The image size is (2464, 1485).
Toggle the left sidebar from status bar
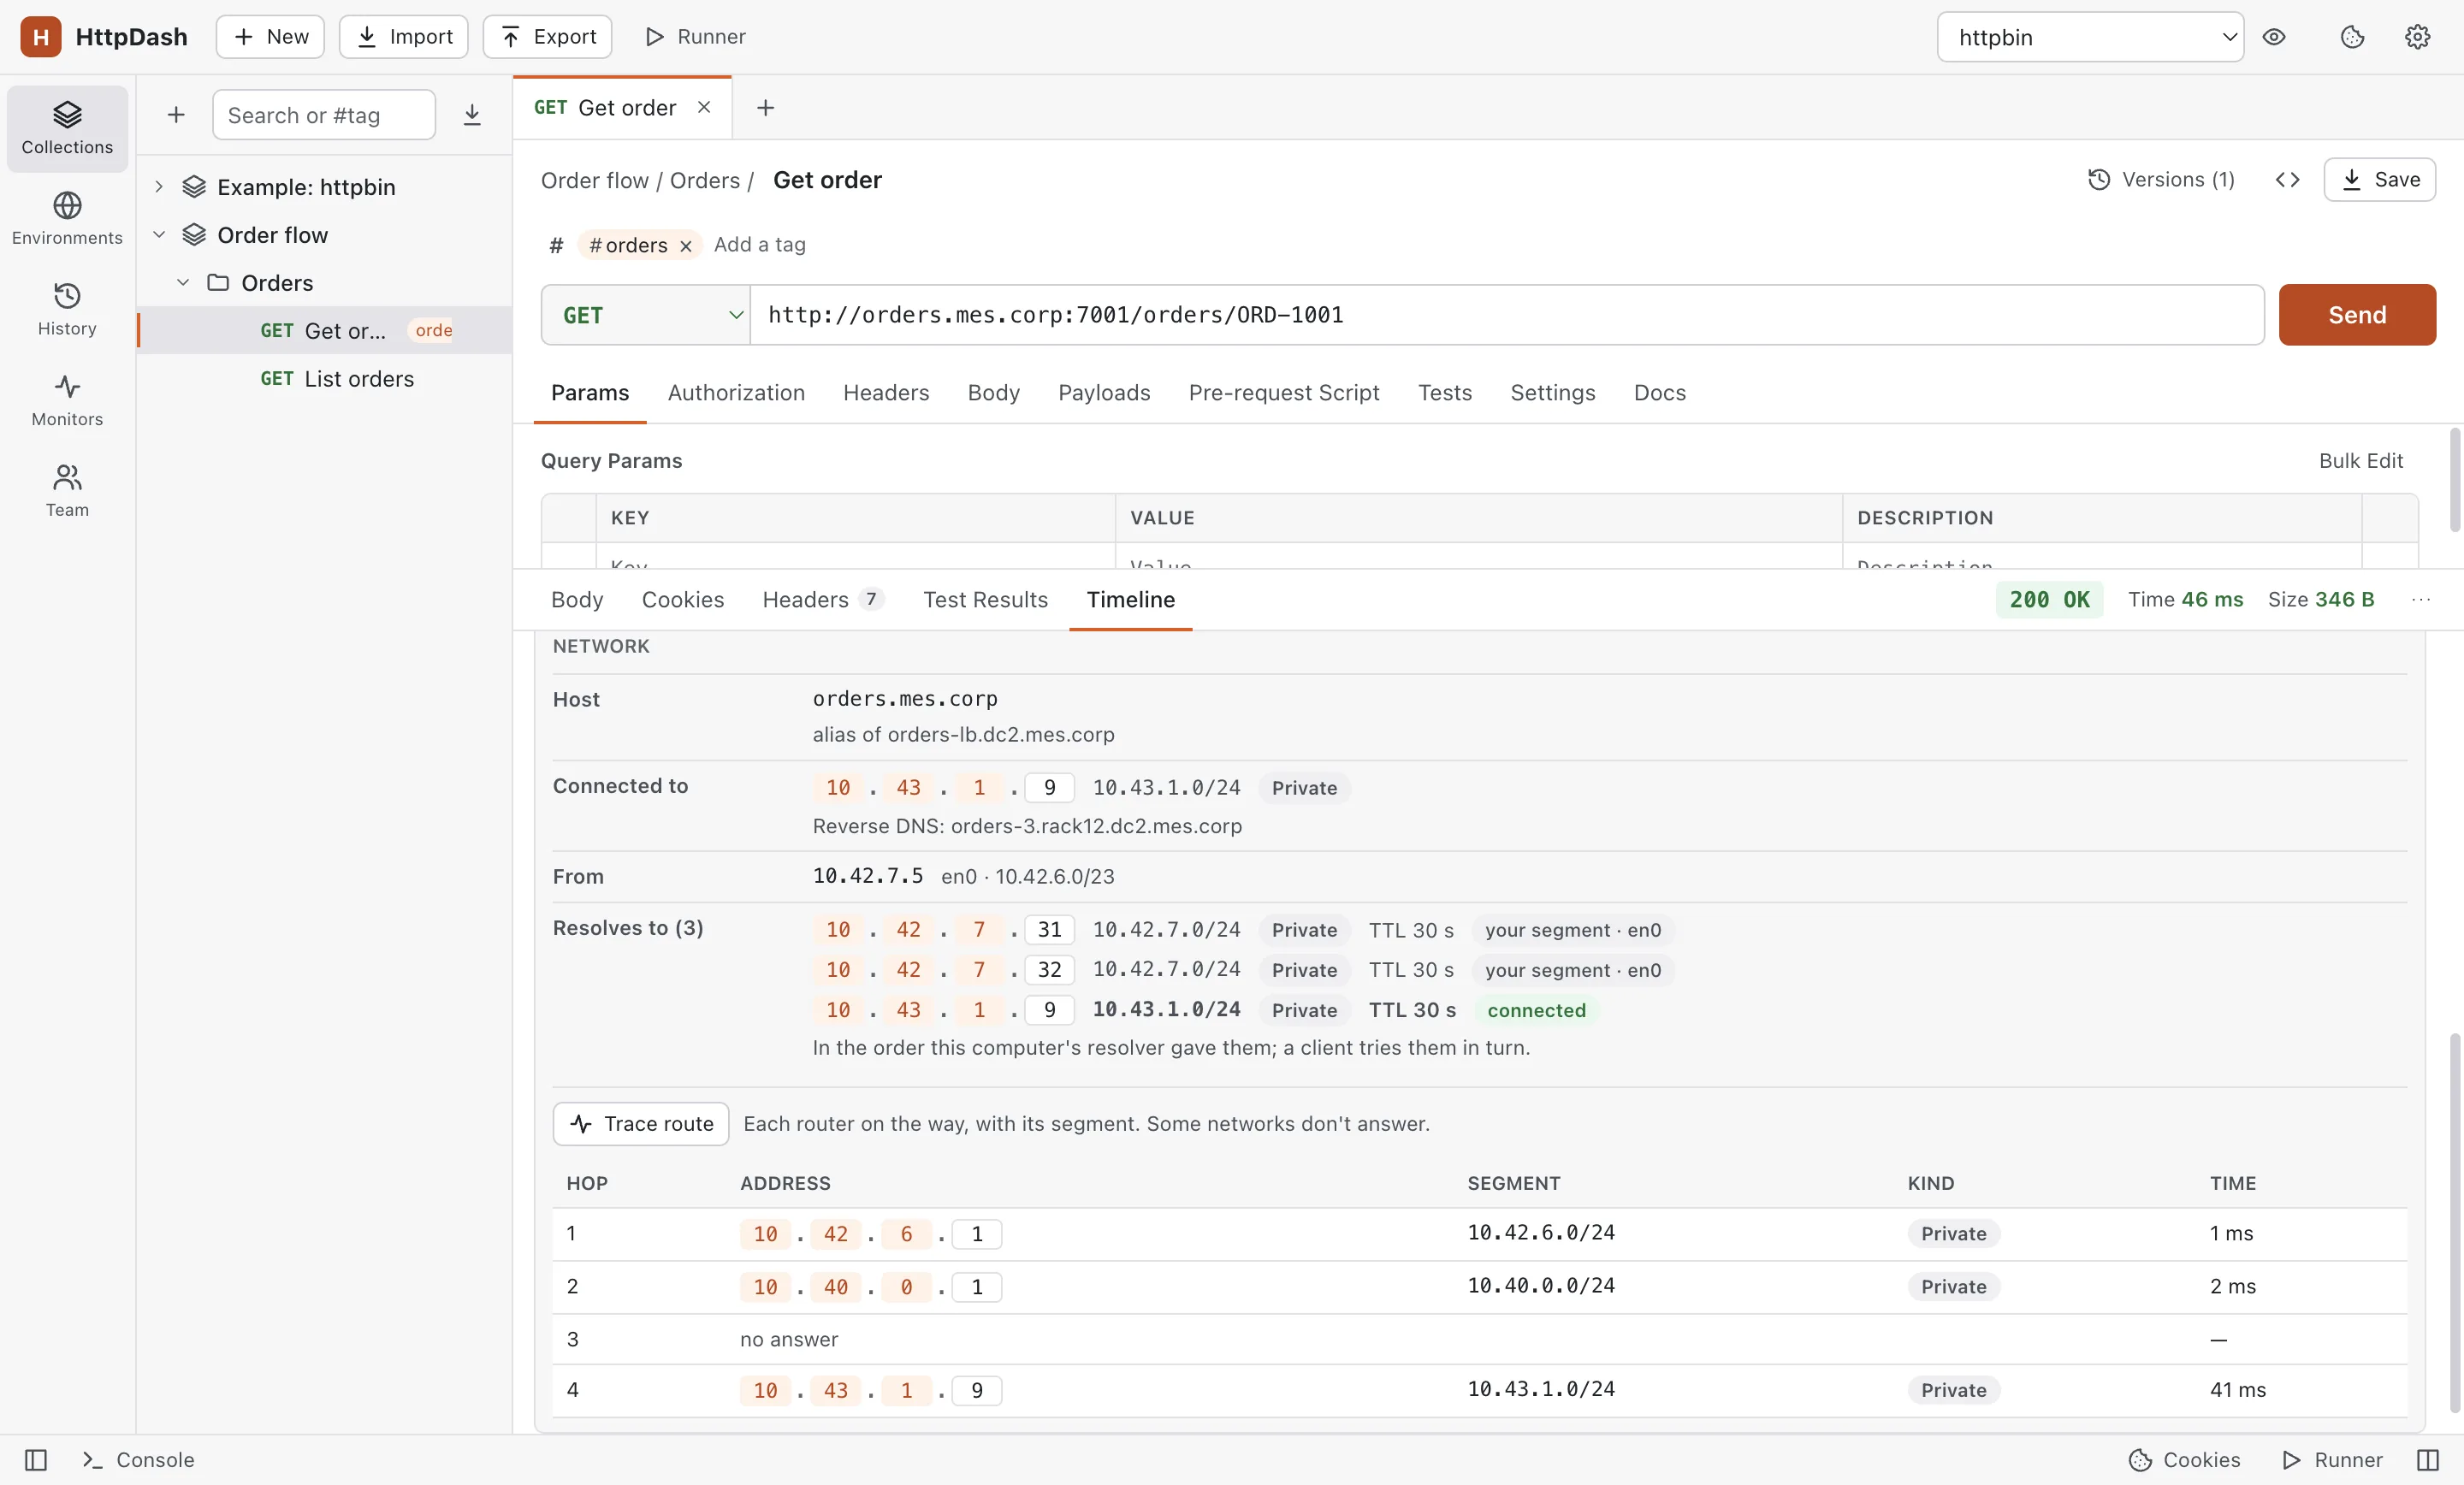[x=36, y=1460]
